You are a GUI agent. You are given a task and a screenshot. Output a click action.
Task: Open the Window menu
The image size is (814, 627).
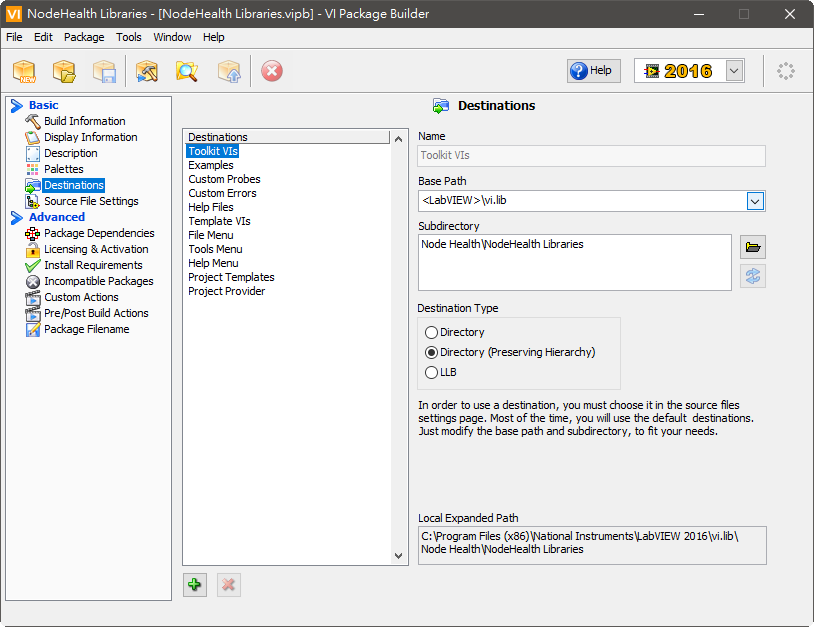pyautogui.click(x=172, y=37)
